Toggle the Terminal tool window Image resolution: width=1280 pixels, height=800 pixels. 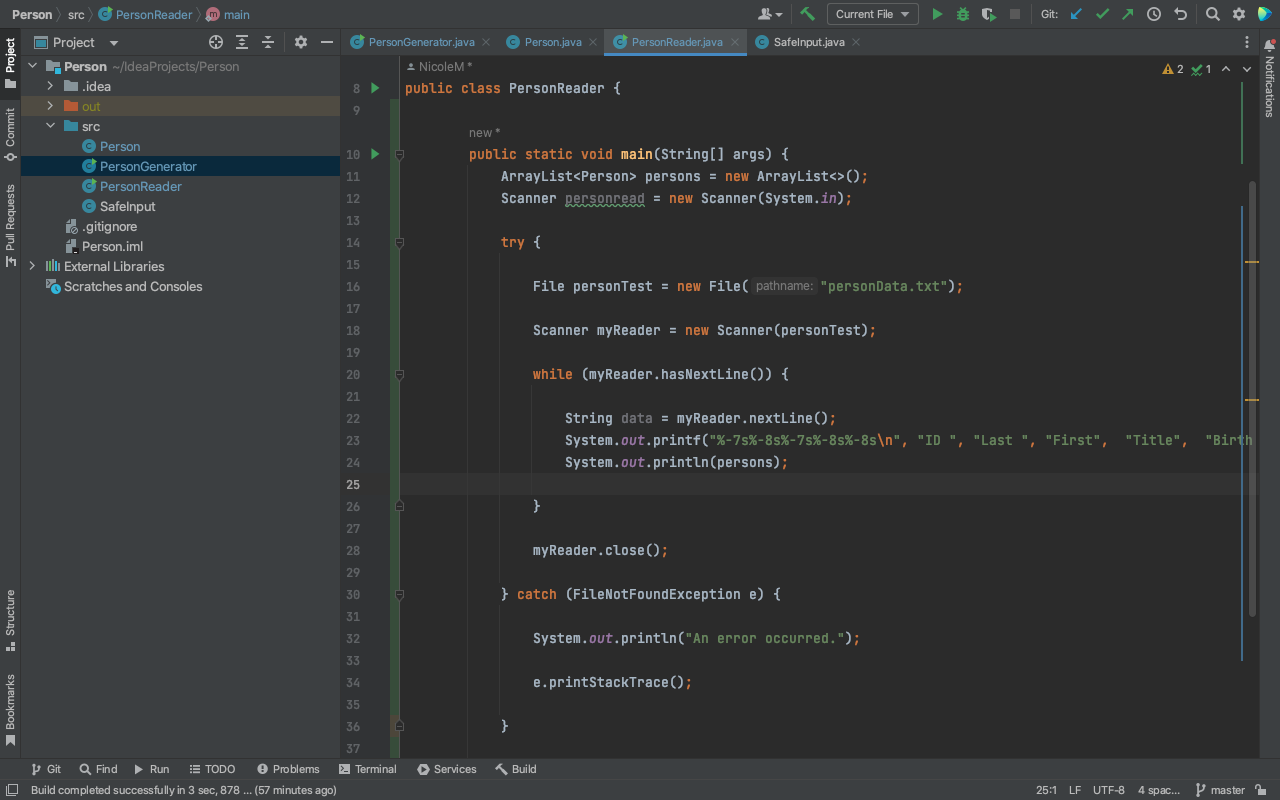click(368, 768)
